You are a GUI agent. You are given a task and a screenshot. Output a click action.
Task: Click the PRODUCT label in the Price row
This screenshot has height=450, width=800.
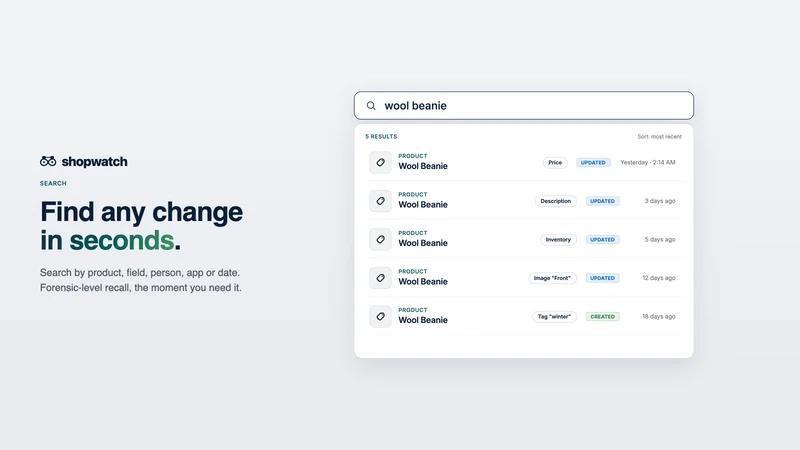(413, 156)
